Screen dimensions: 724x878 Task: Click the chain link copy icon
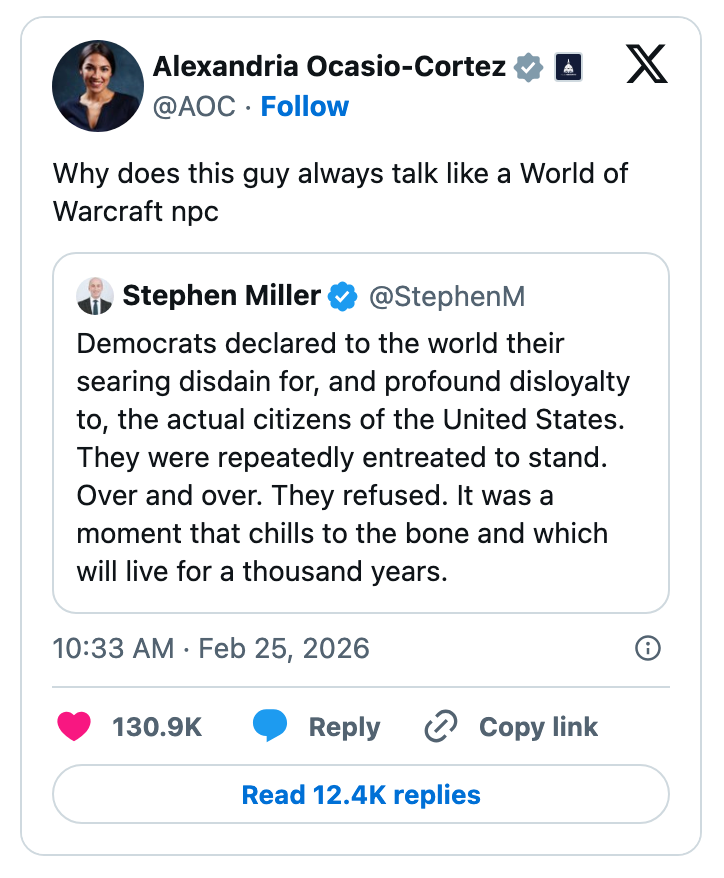440,727
